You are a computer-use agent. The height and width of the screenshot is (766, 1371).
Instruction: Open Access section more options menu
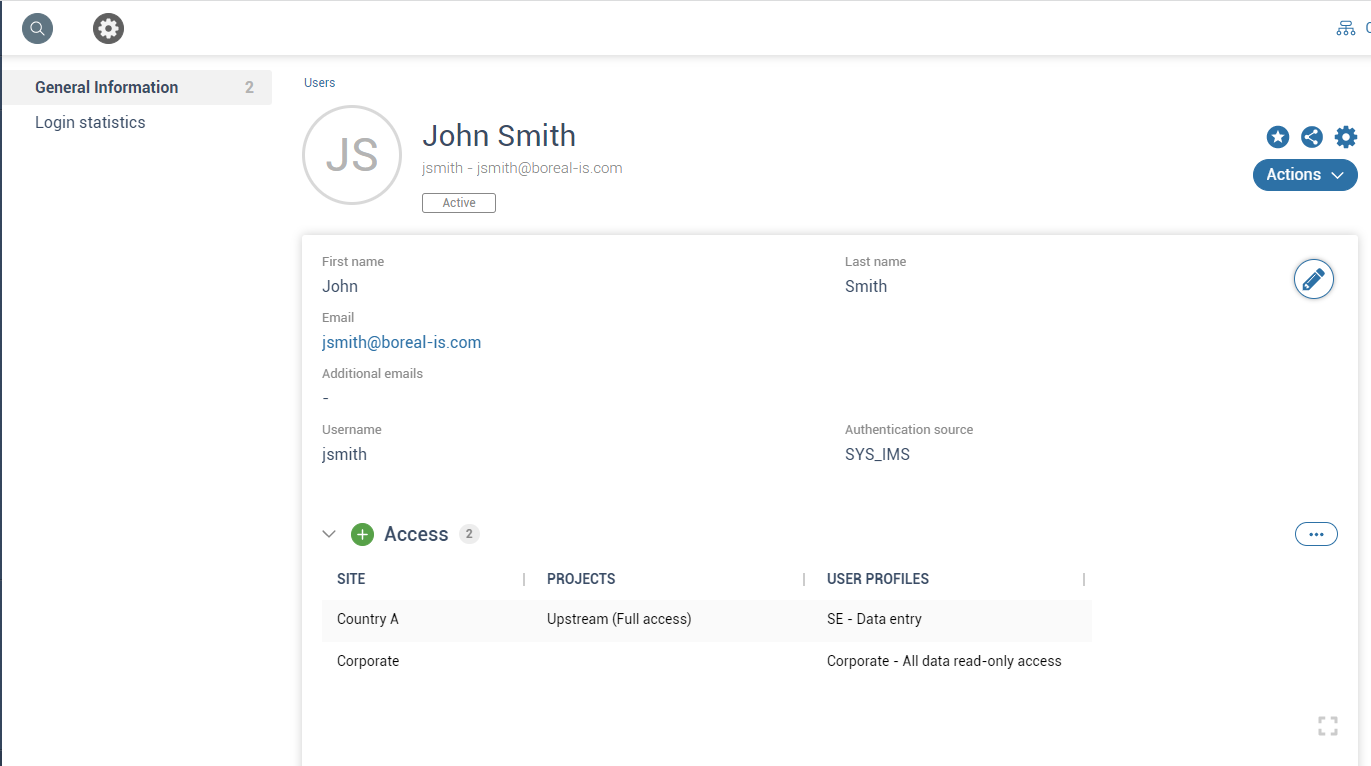1315,535
